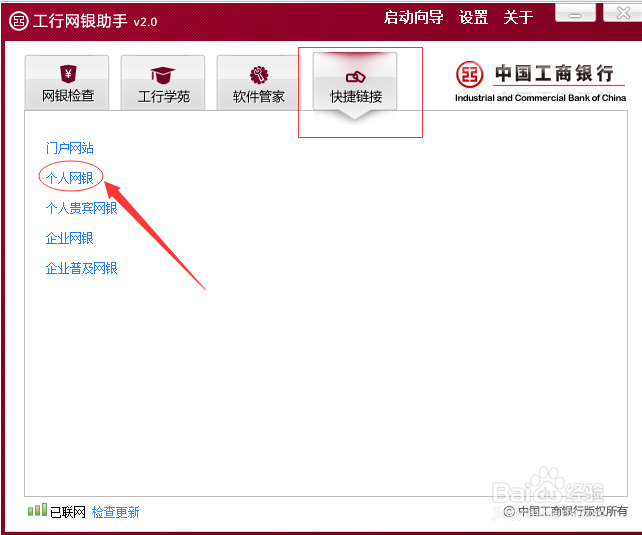Viewport: 642px width, 535px height.
Task: Click the 工行网银助手 v2.0 title text
Action: click(x=95, y=21)
